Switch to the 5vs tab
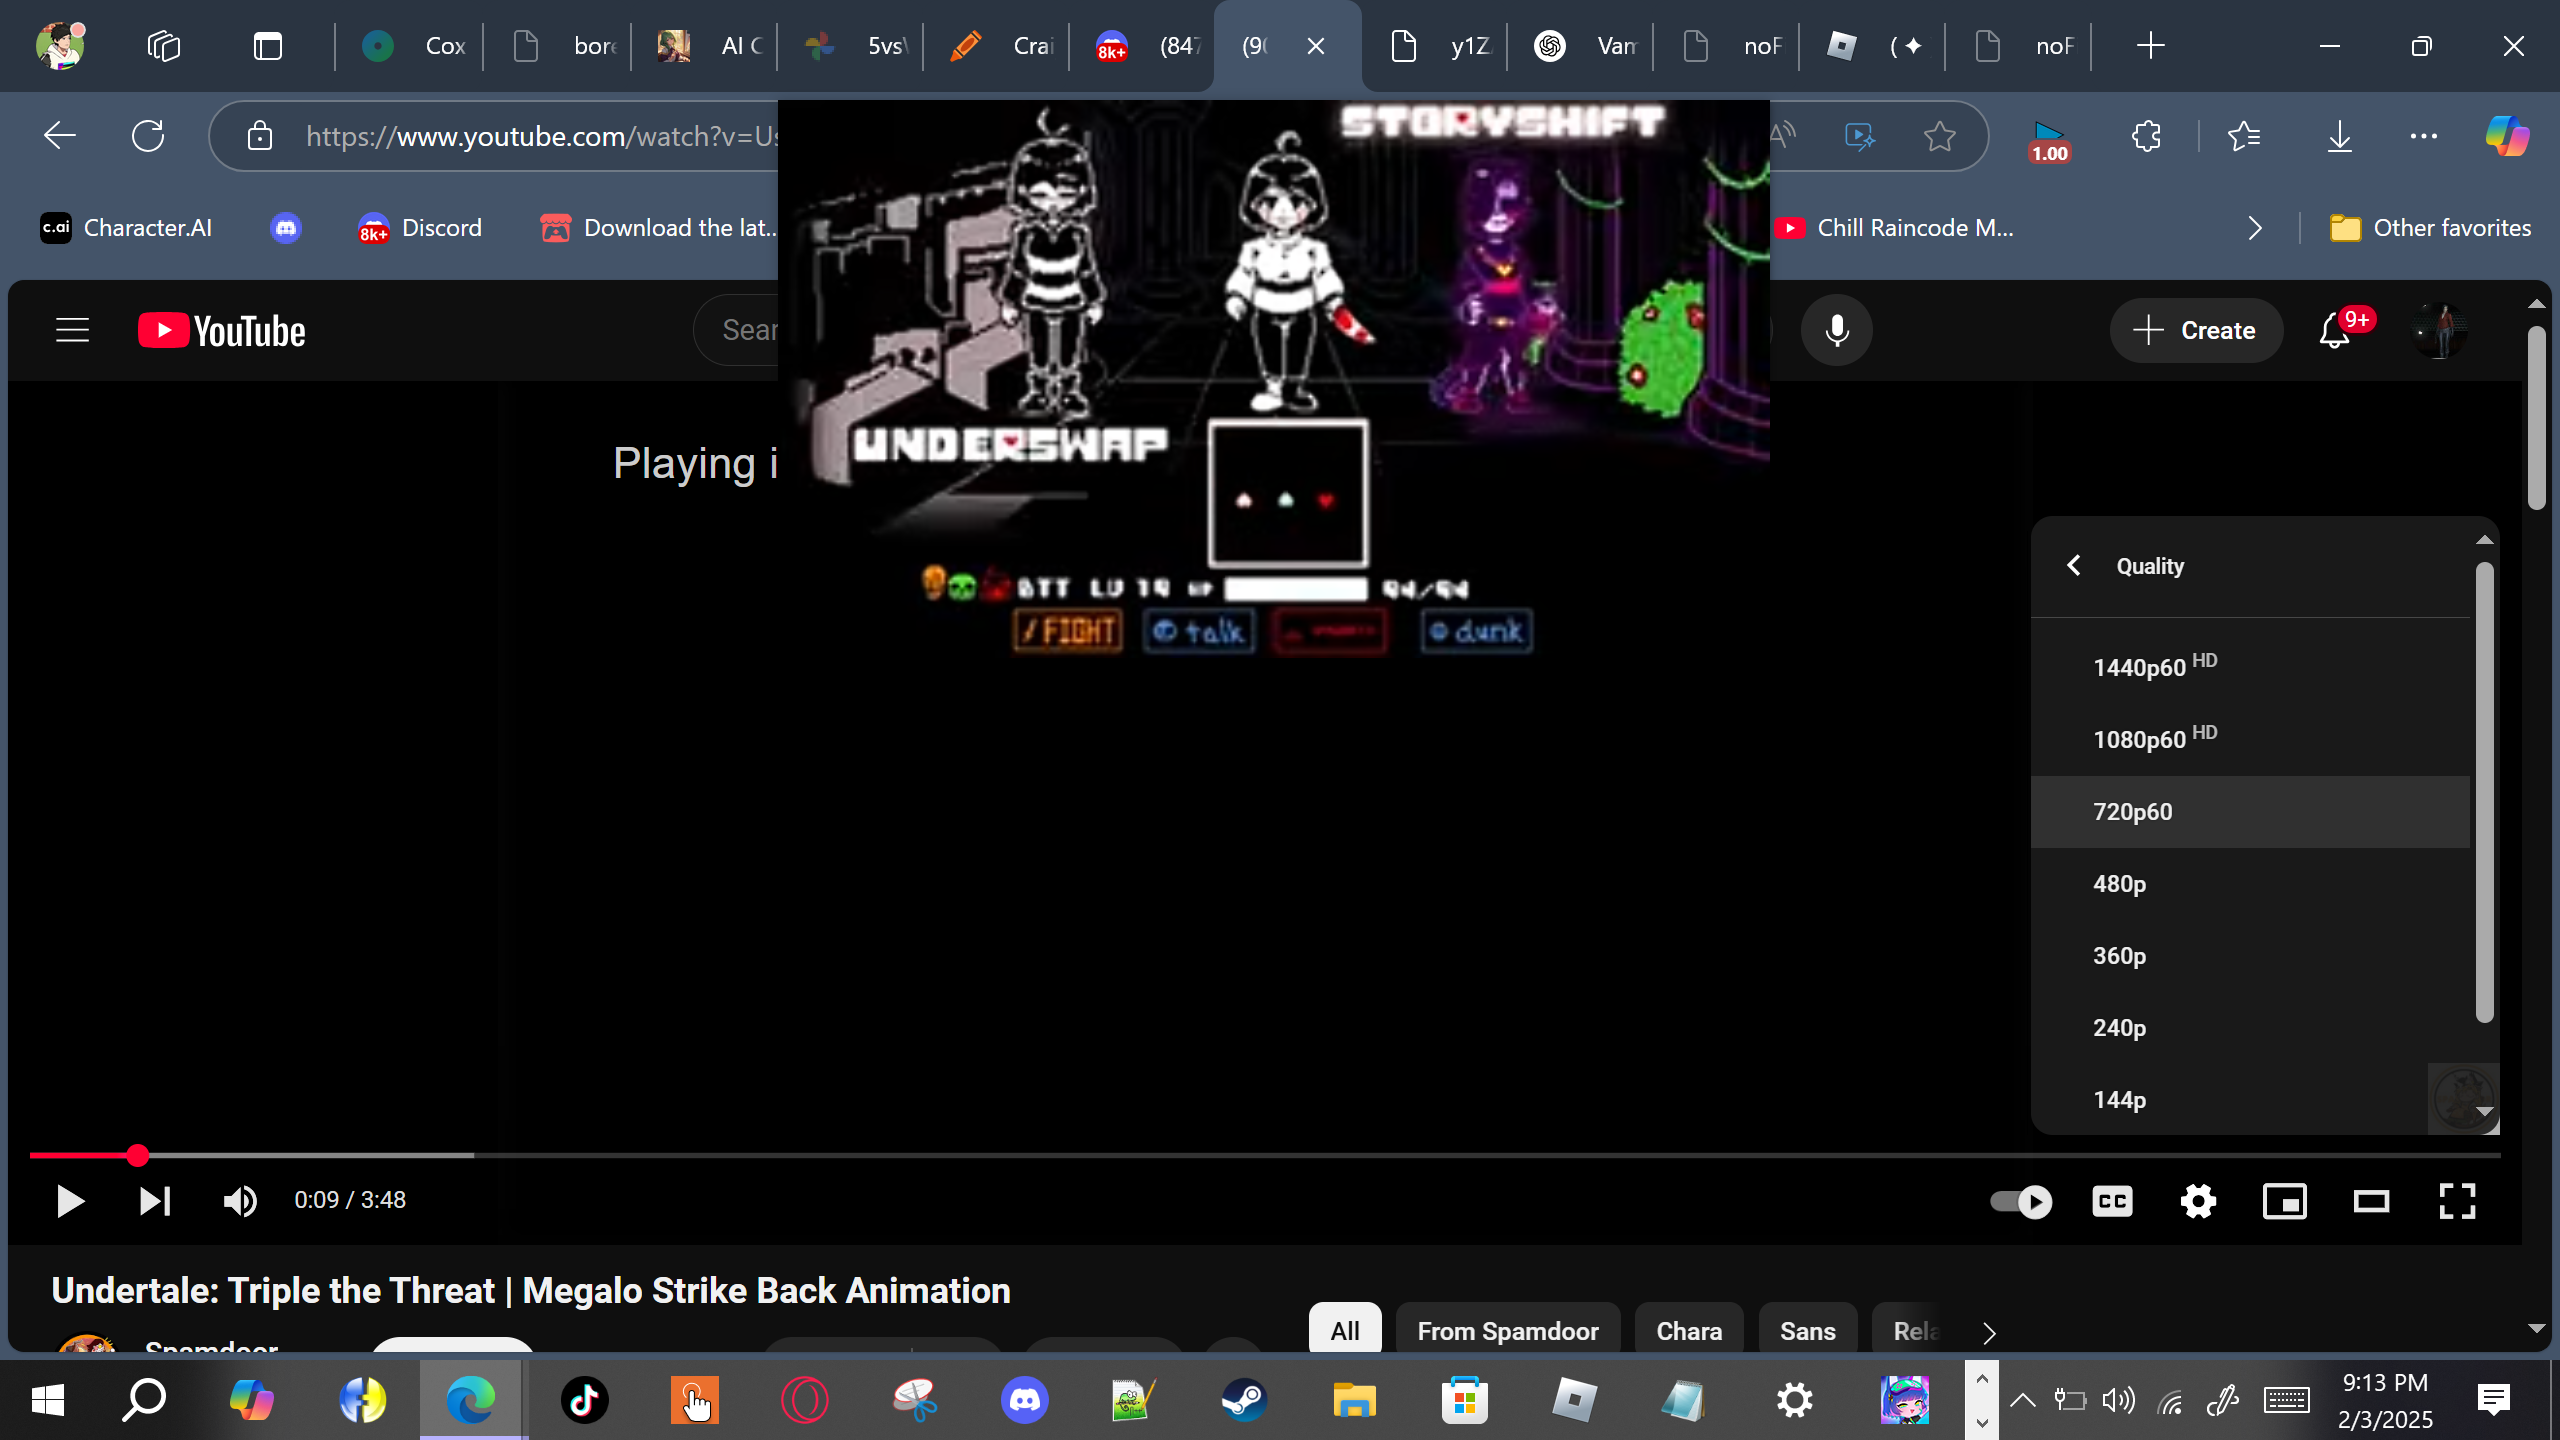This screenshot has width=2560, height=1440. (x=854, y=46)
